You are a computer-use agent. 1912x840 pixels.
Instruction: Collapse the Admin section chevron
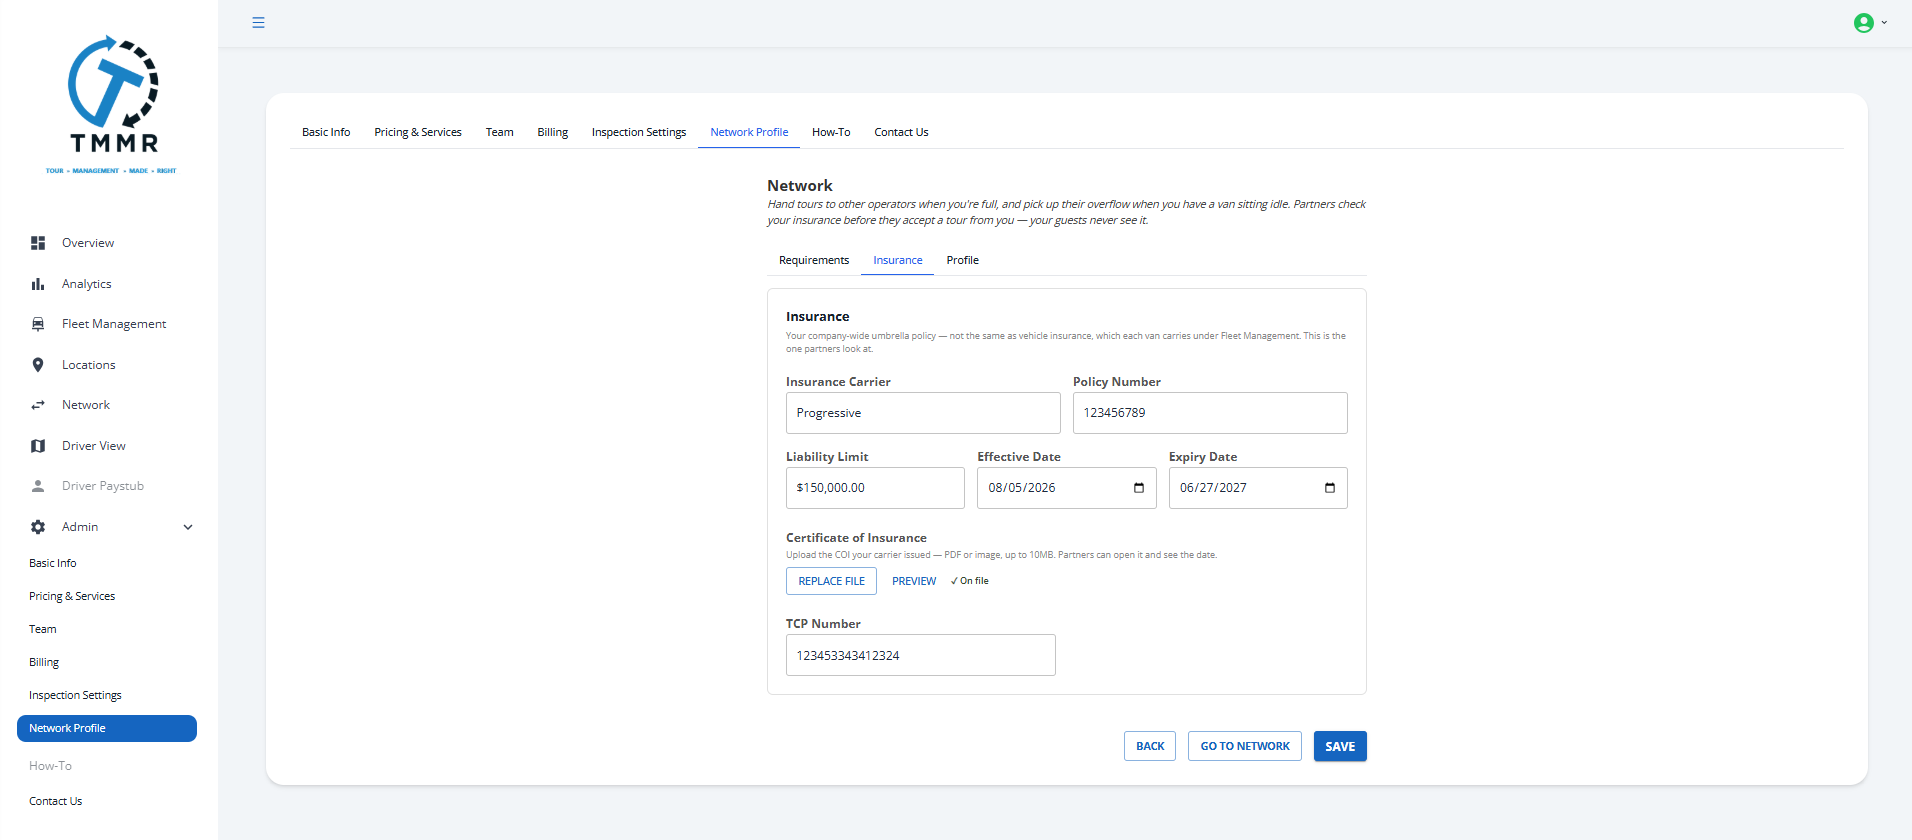pos(187,527)
